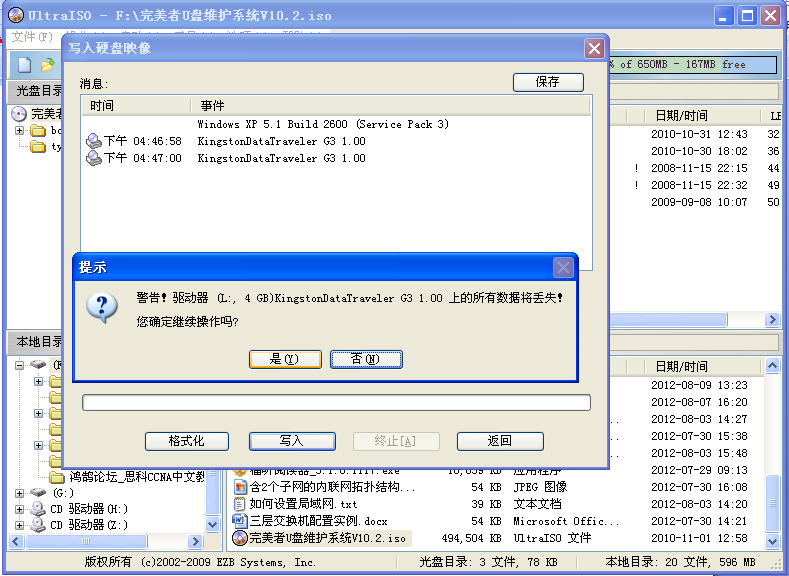Select the 三层交换机配置实例.docx file
This screenshot has width=789, height=576.
(319, 521)
